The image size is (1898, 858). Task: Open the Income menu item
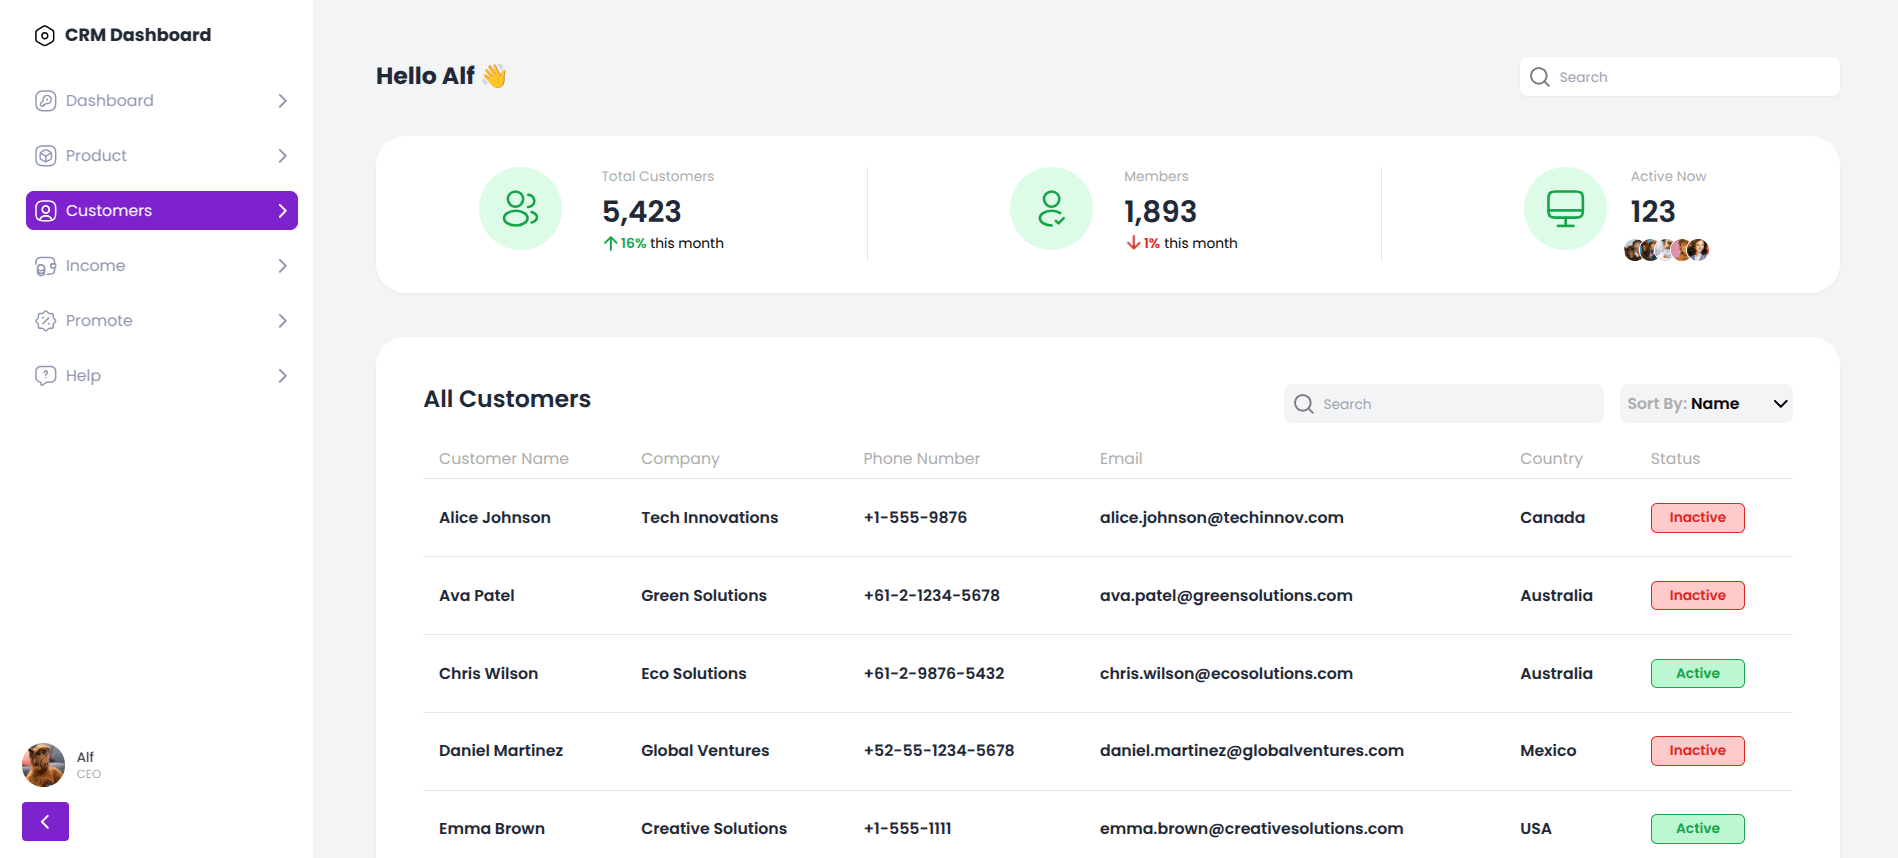point(162,266)
